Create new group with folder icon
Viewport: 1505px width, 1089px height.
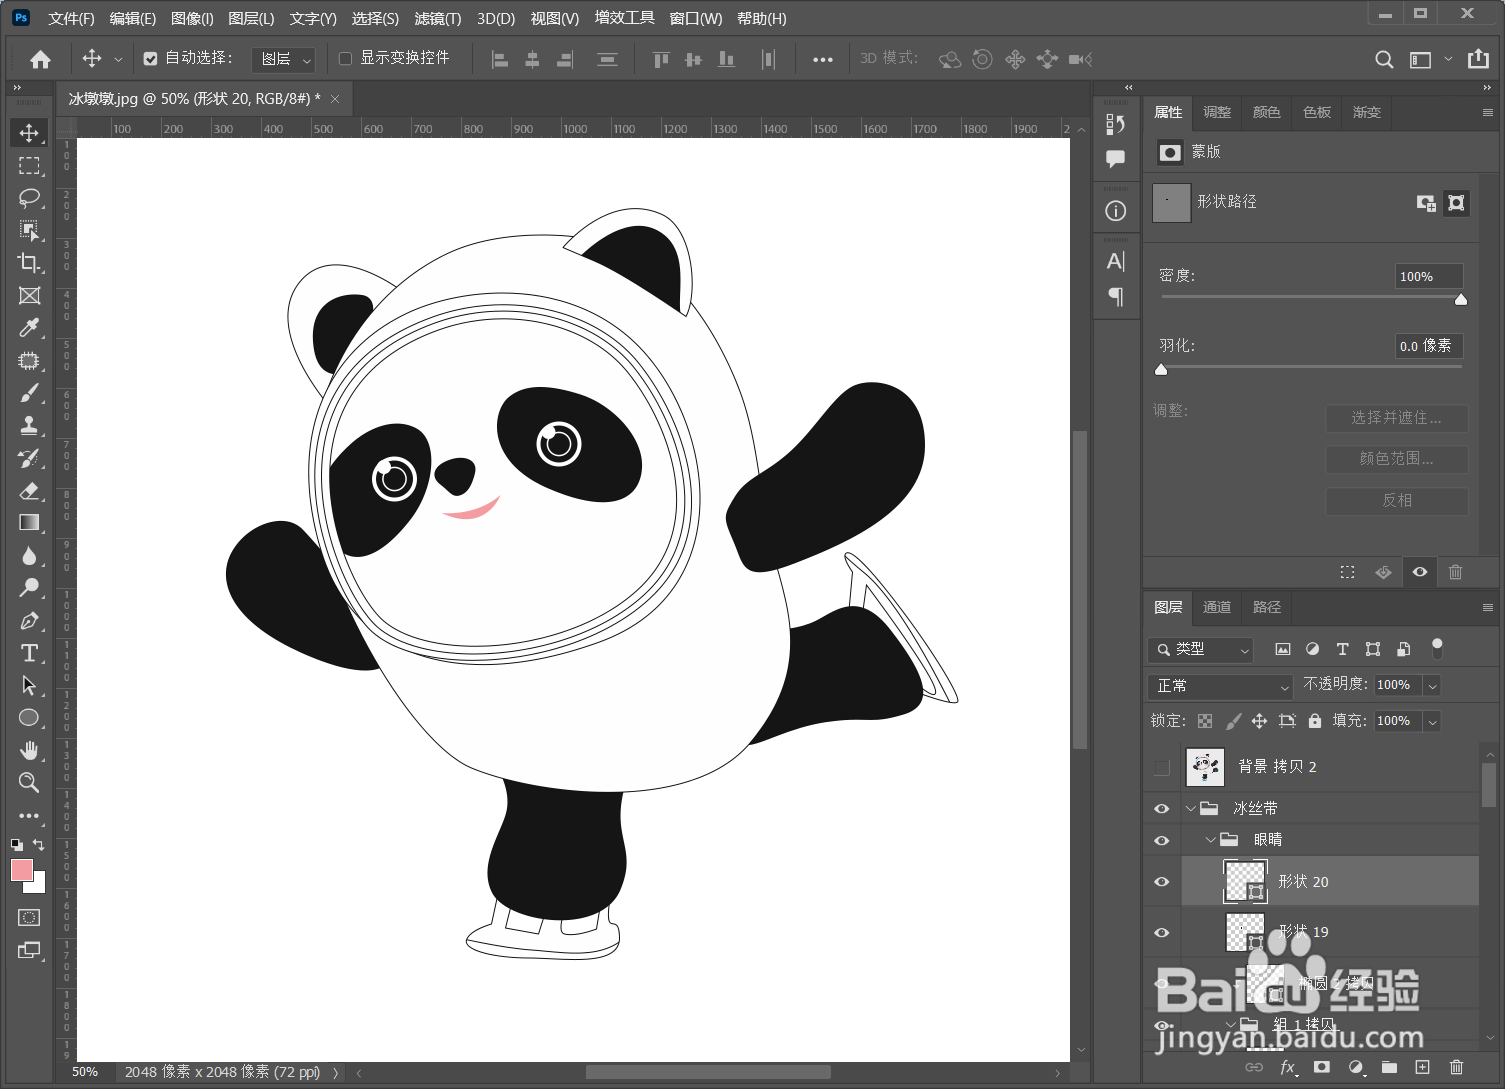point(1389,1067)
